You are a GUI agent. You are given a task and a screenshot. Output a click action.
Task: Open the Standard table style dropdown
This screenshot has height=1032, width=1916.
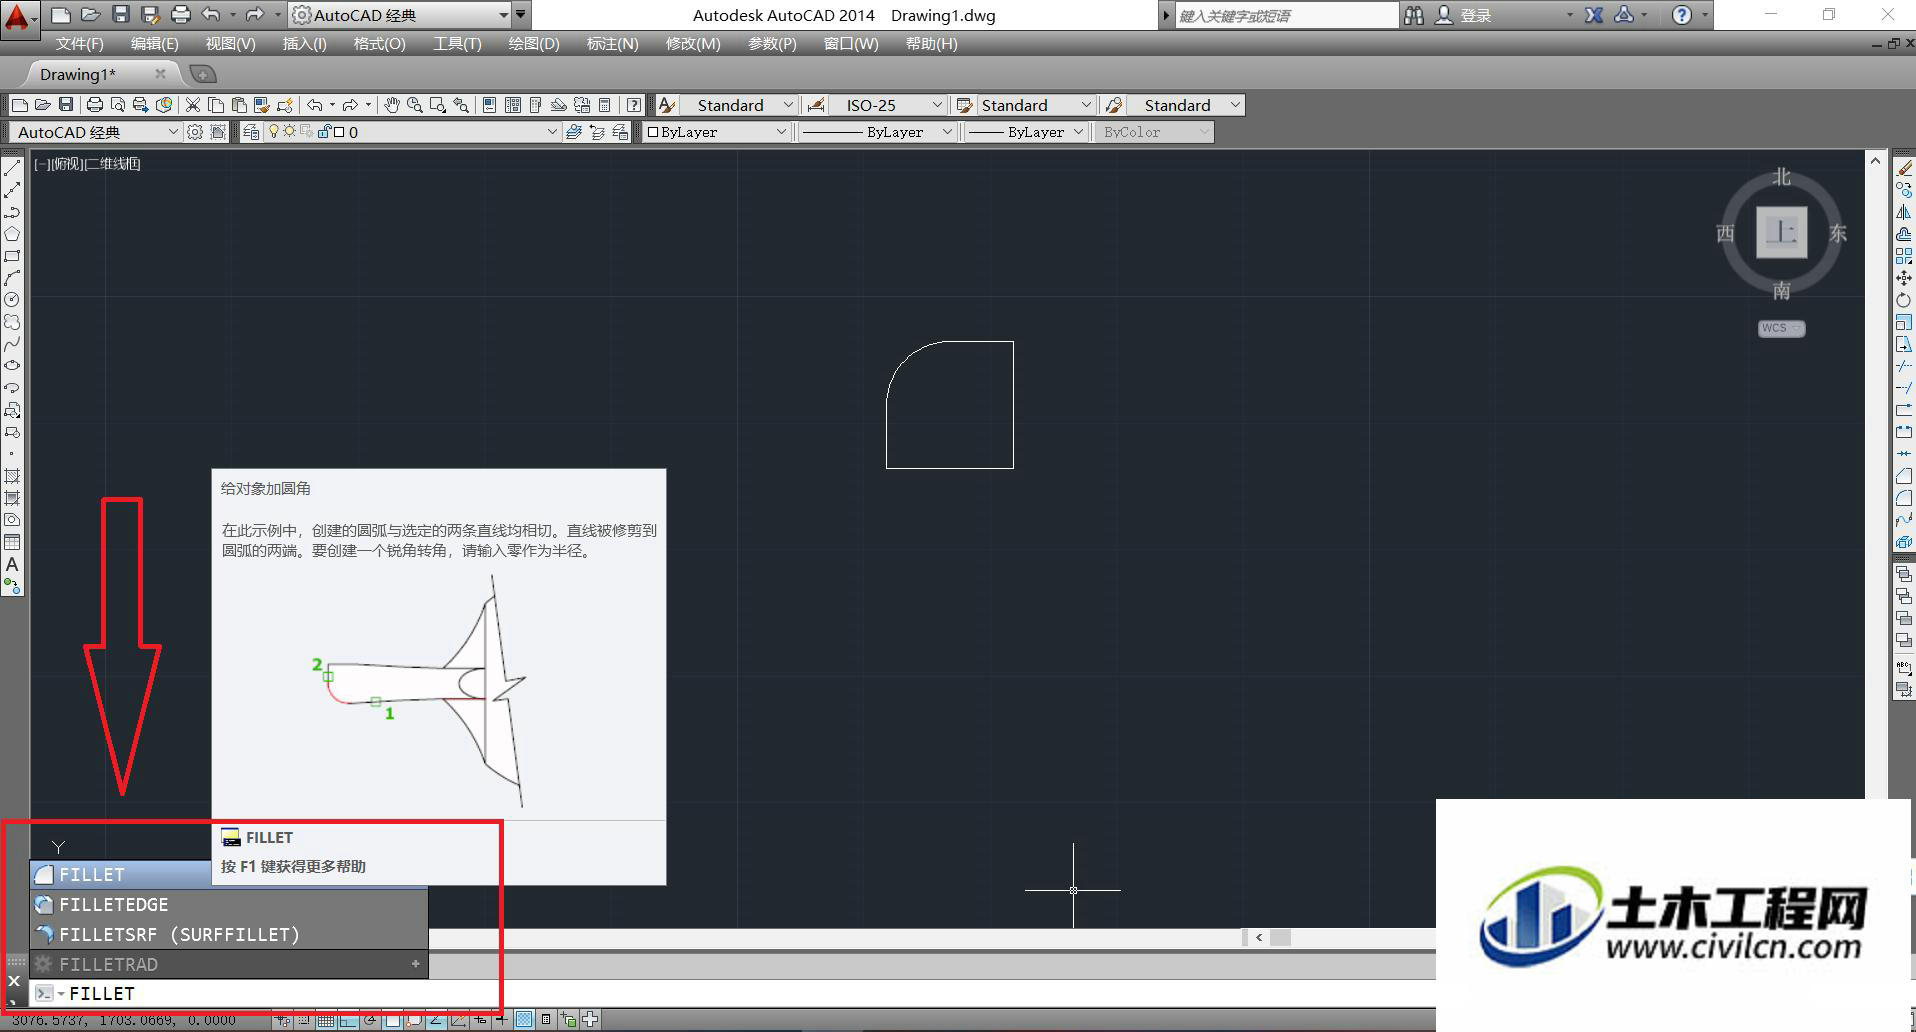tap(1035, 105)
